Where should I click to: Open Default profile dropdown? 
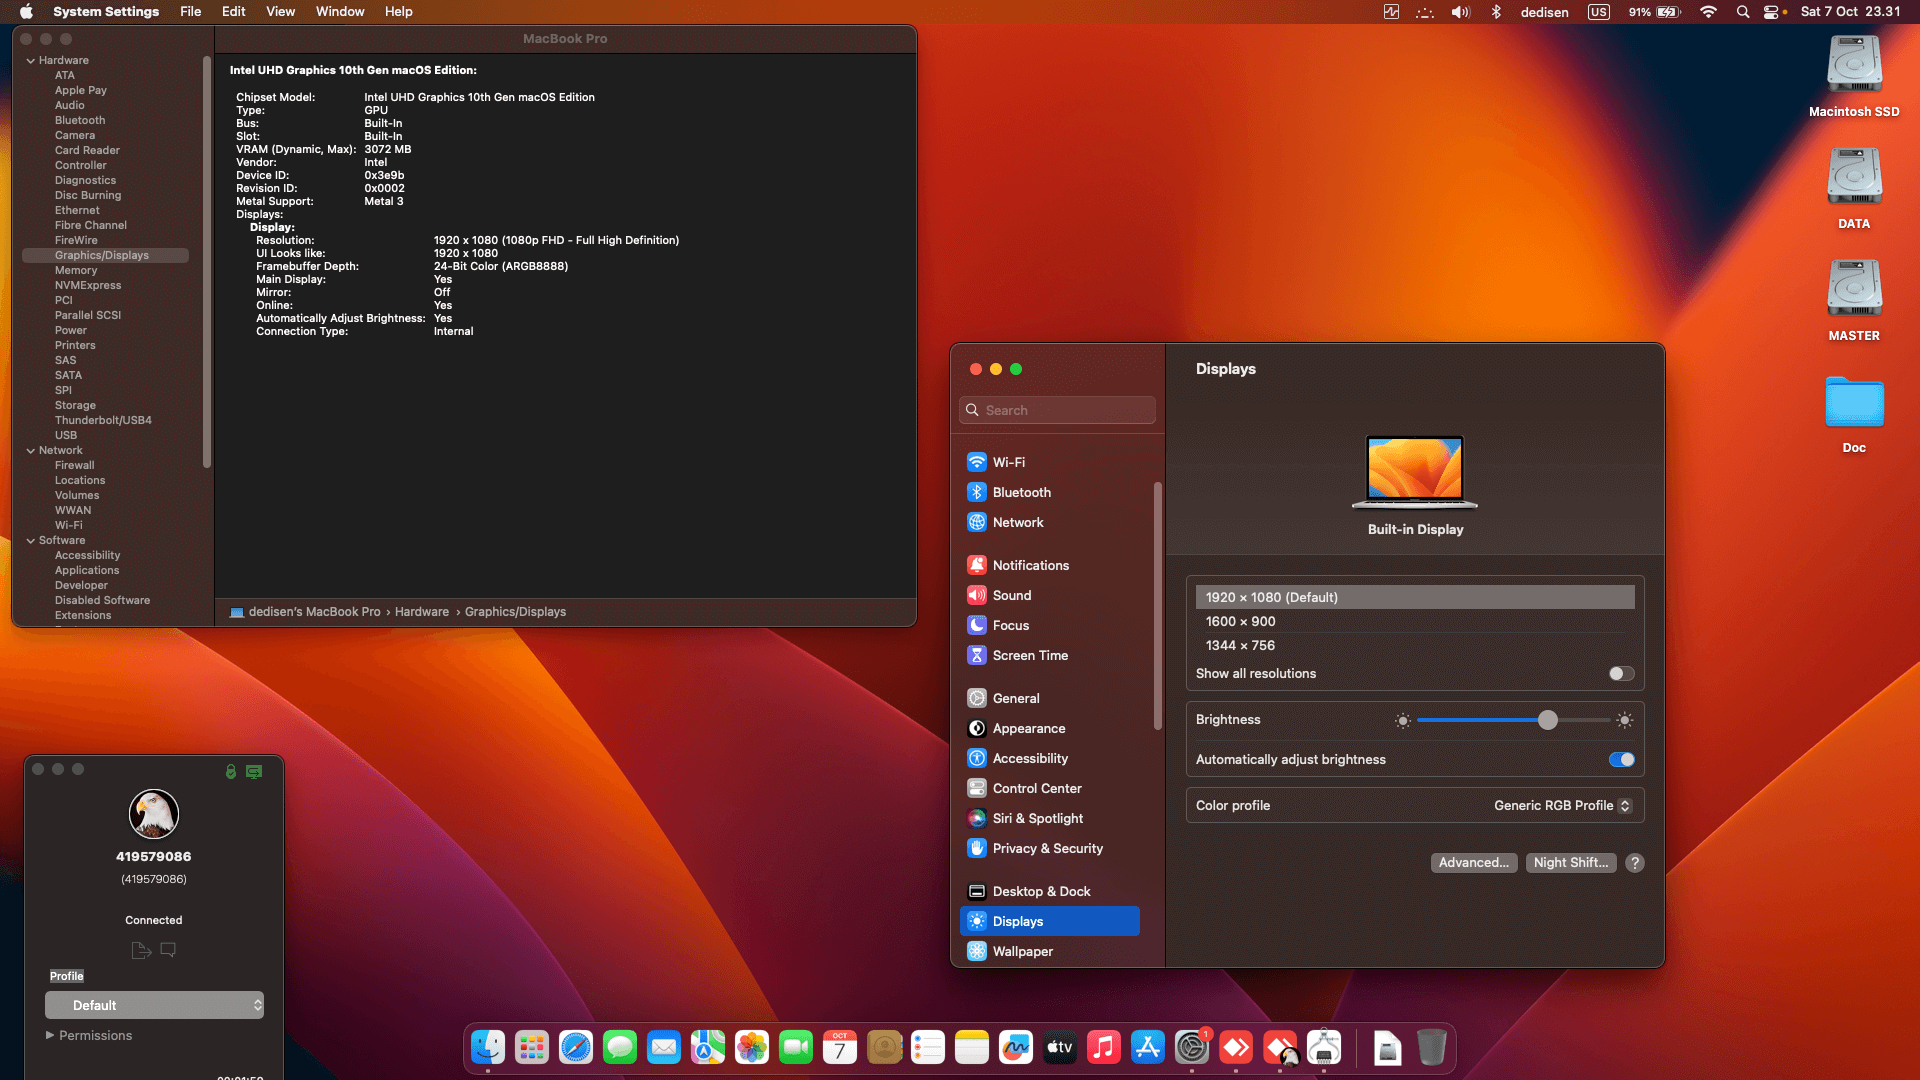coord(155,1005)
